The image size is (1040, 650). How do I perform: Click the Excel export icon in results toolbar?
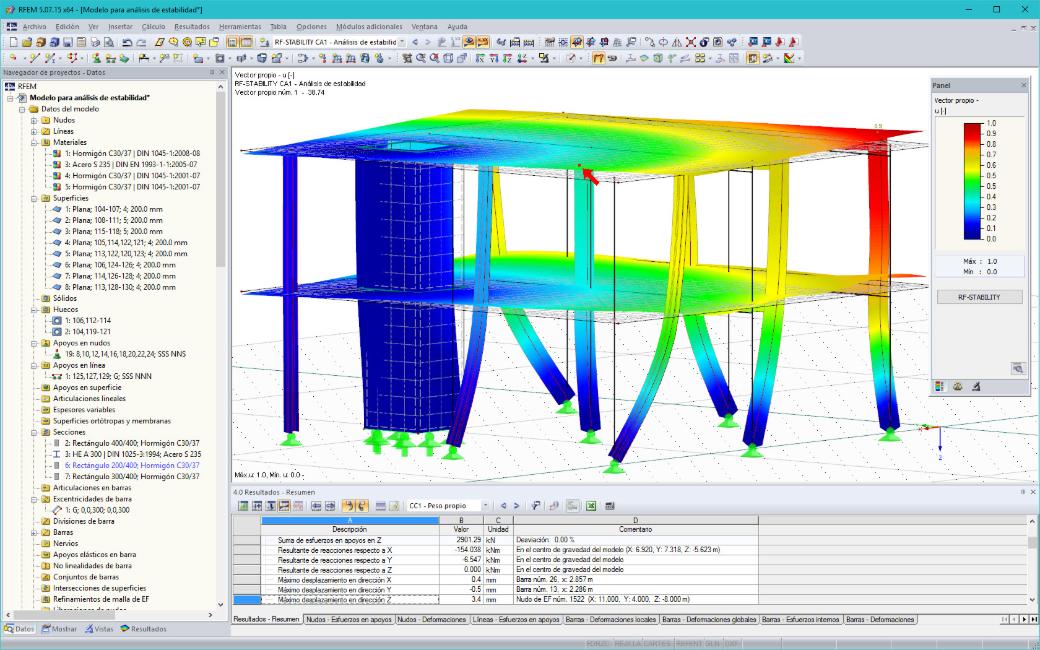point(590,505)
